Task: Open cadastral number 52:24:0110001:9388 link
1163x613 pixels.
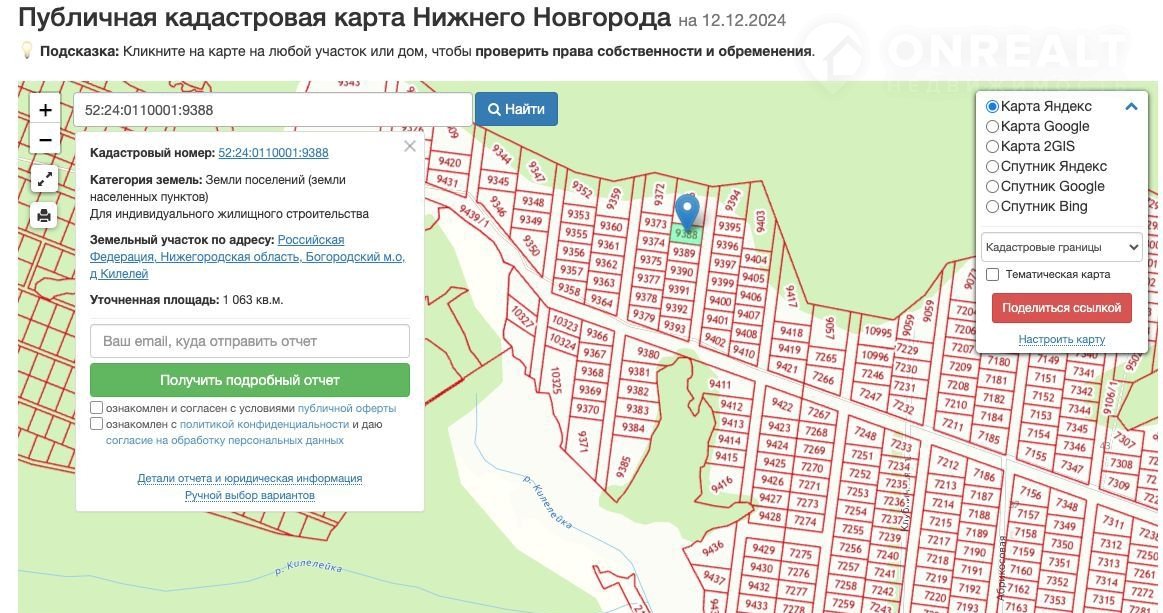Action: click(273, 153)
